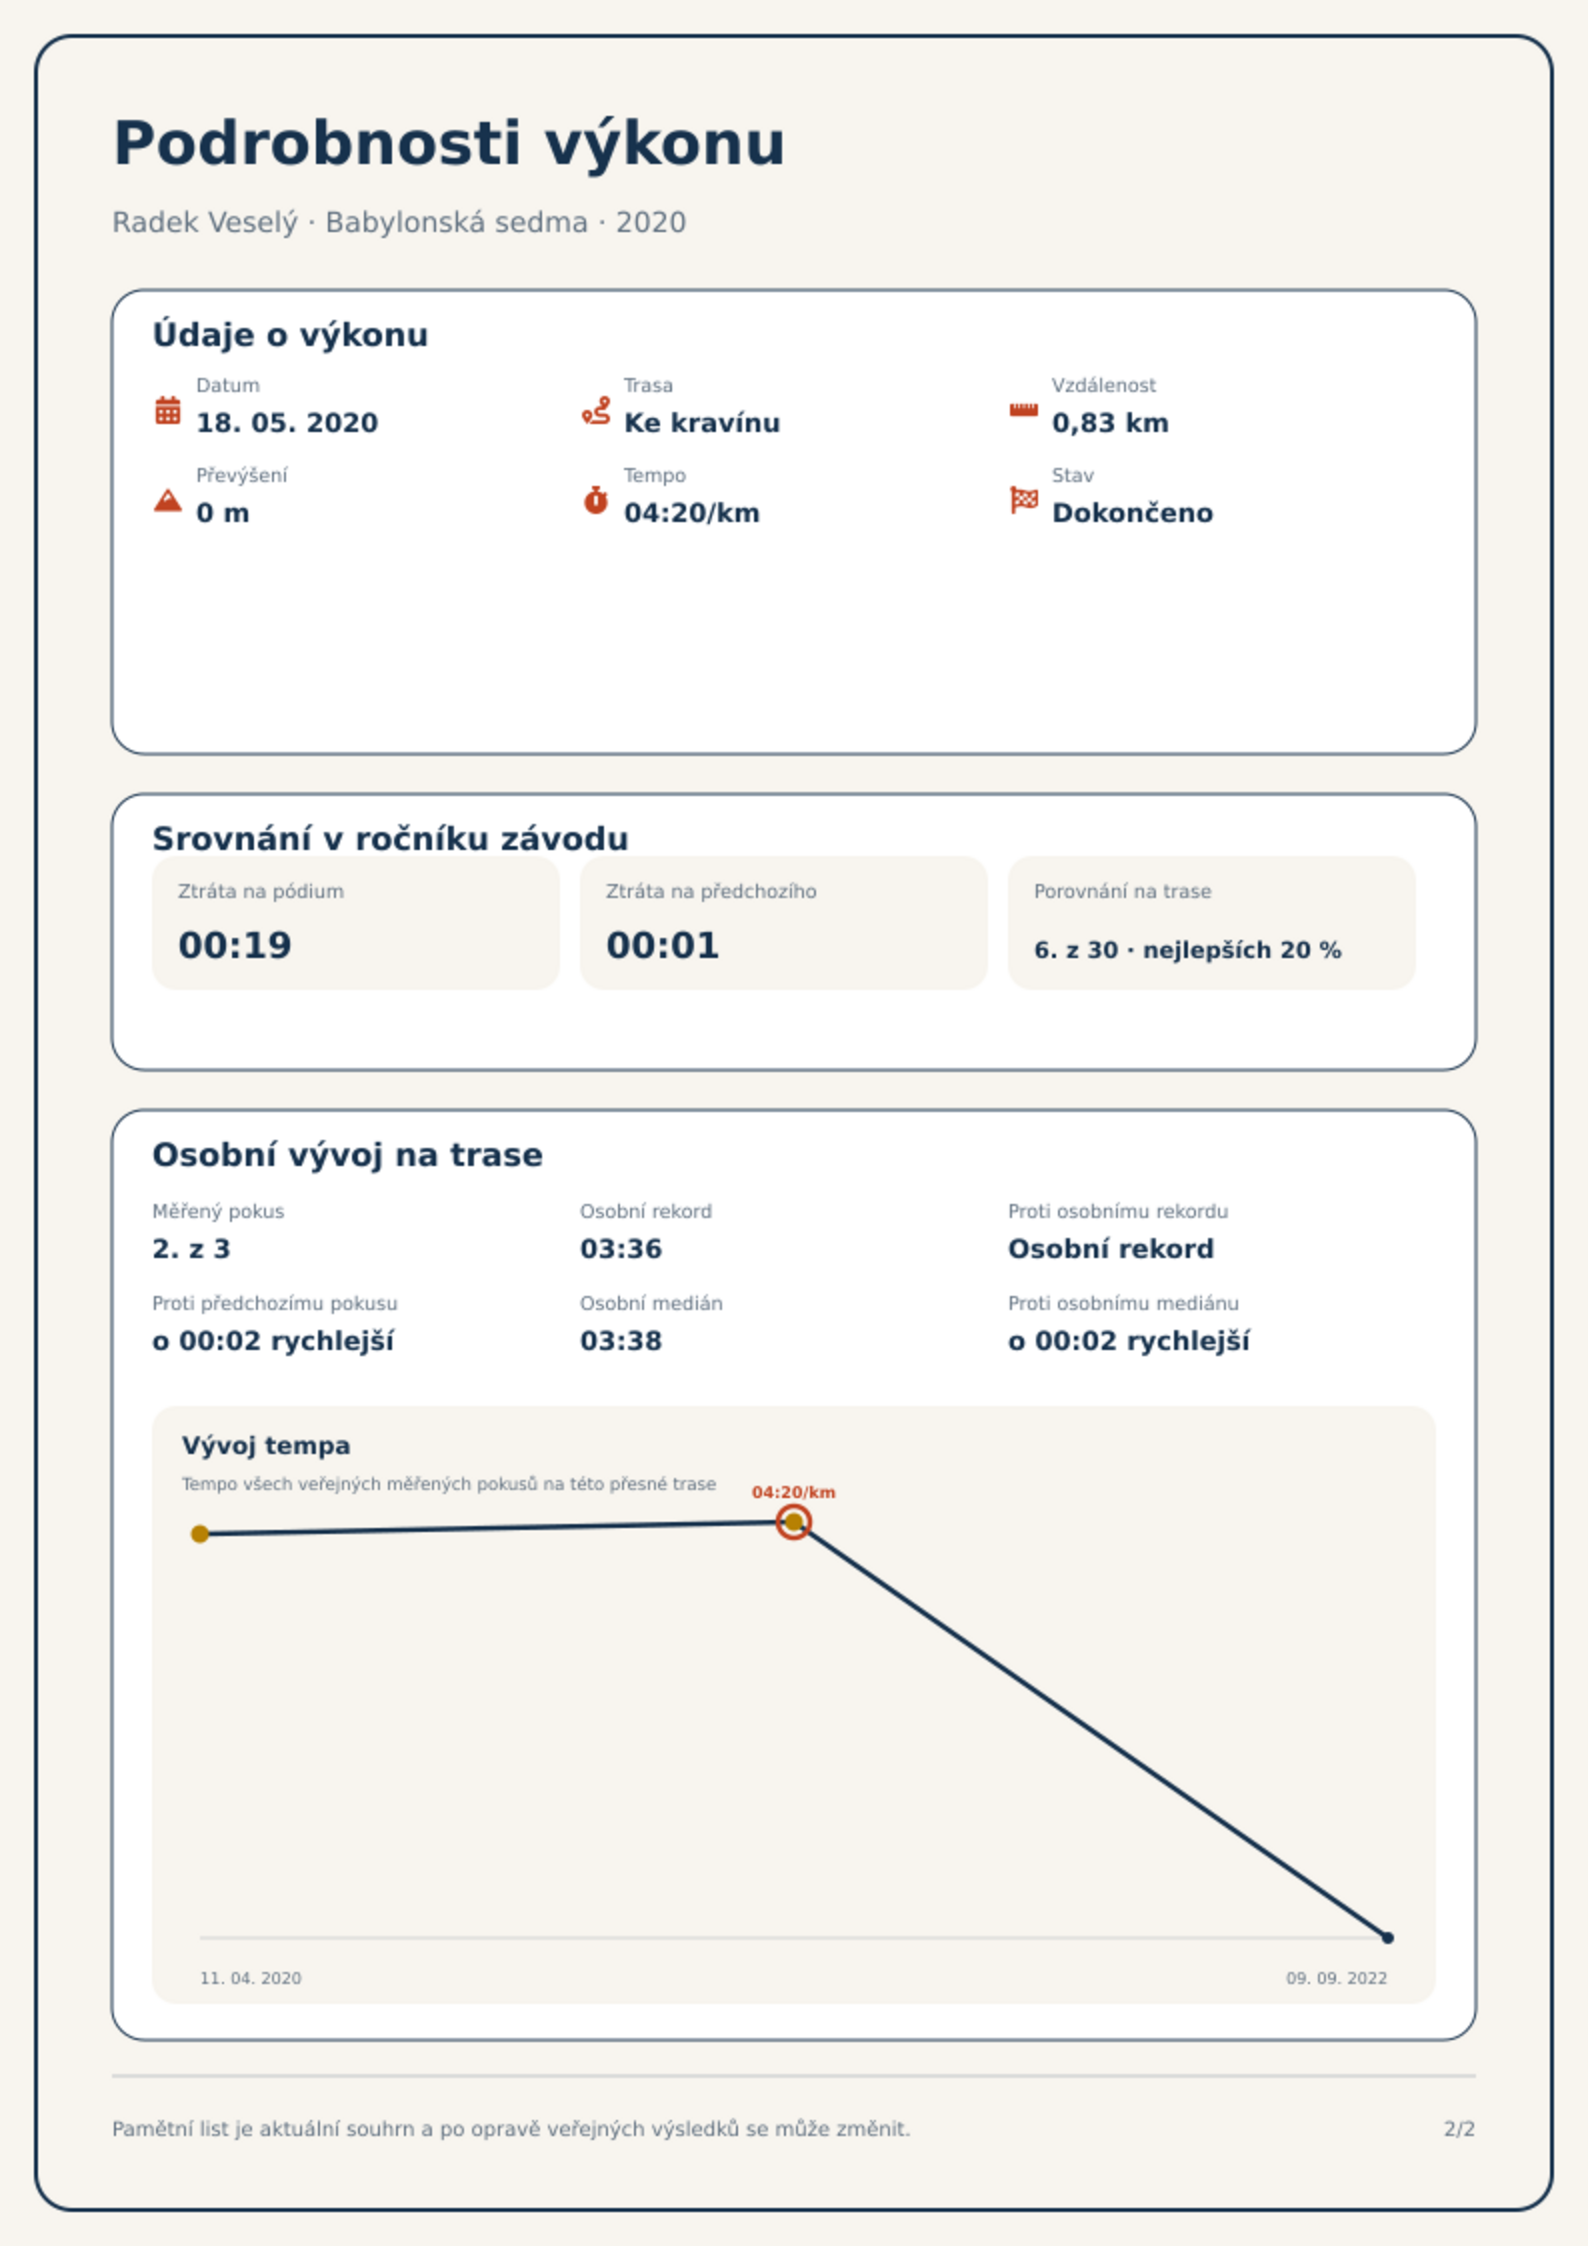Click the page indicator 2/2
This screenshot has height=2246, width=1588.
click(1459, 2129)
